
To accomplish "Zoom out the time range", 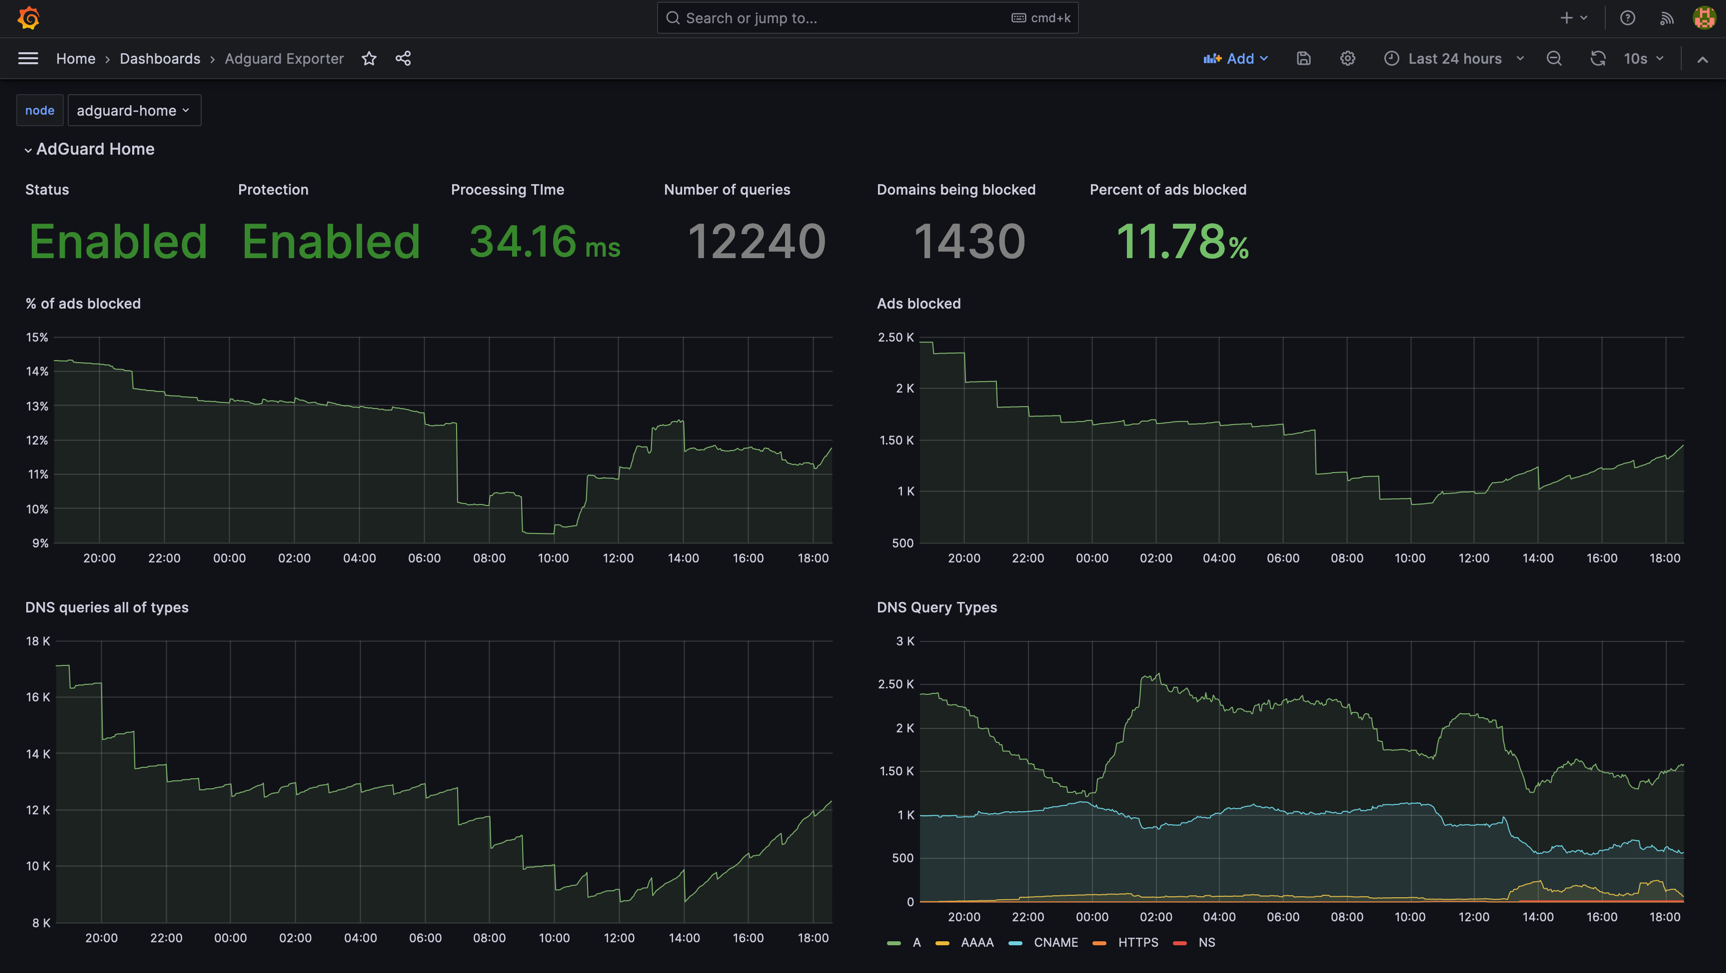I will [1554, 59].
